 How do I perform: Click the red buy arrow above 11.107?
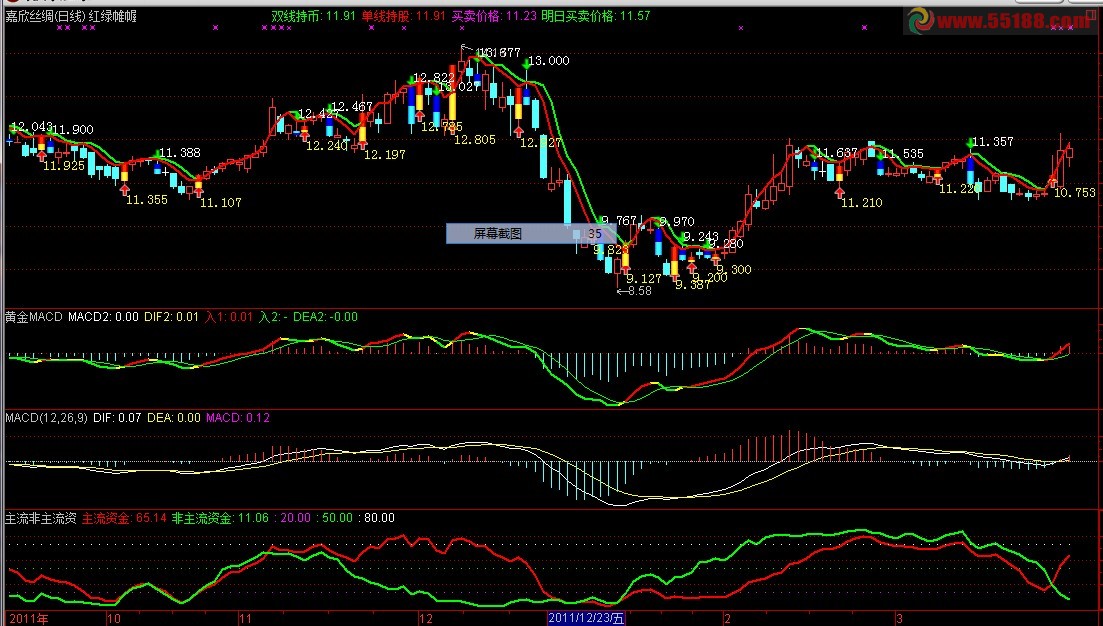[198, 191]
